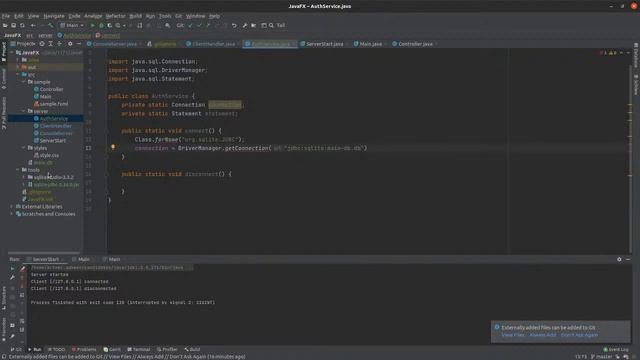Open Run panel gear settings
Image resolution: width=640 pixels, height=360 pixels.
pyautogui.click(x=619, y=259)
